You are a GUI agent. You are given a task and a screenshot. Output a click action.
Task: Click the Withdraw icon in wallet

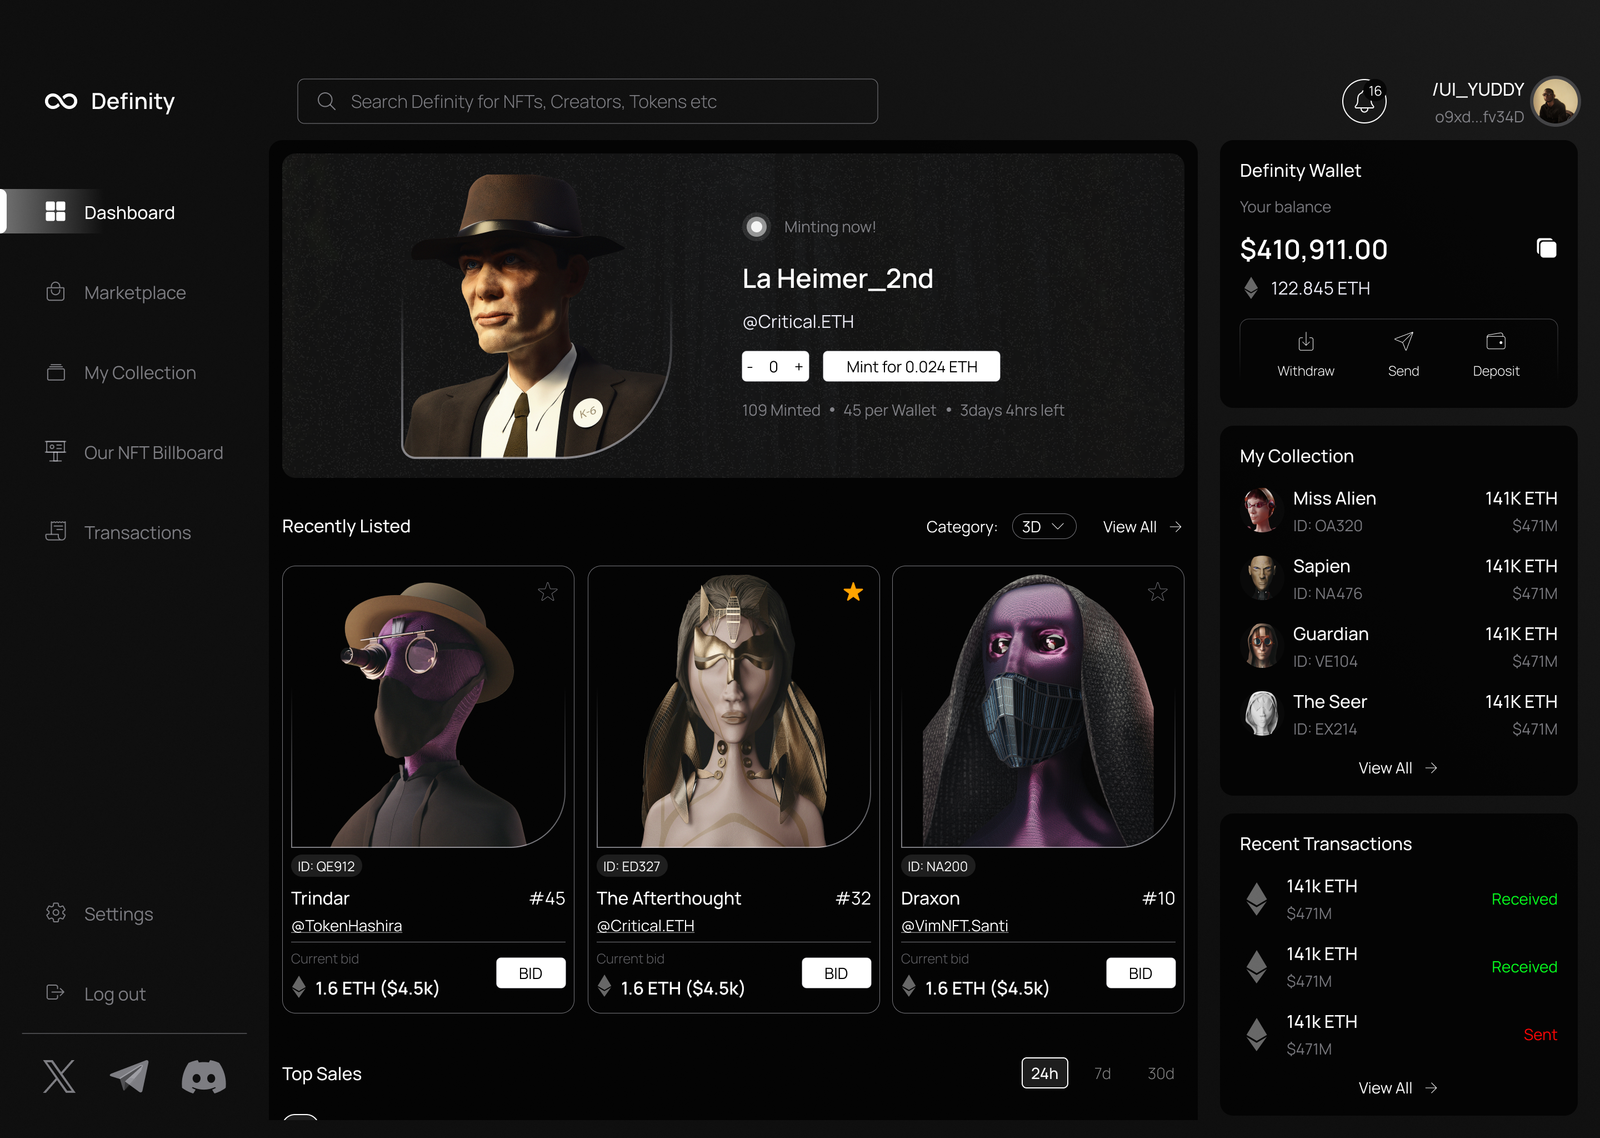pyautogui.click(x=1306, y=342)
